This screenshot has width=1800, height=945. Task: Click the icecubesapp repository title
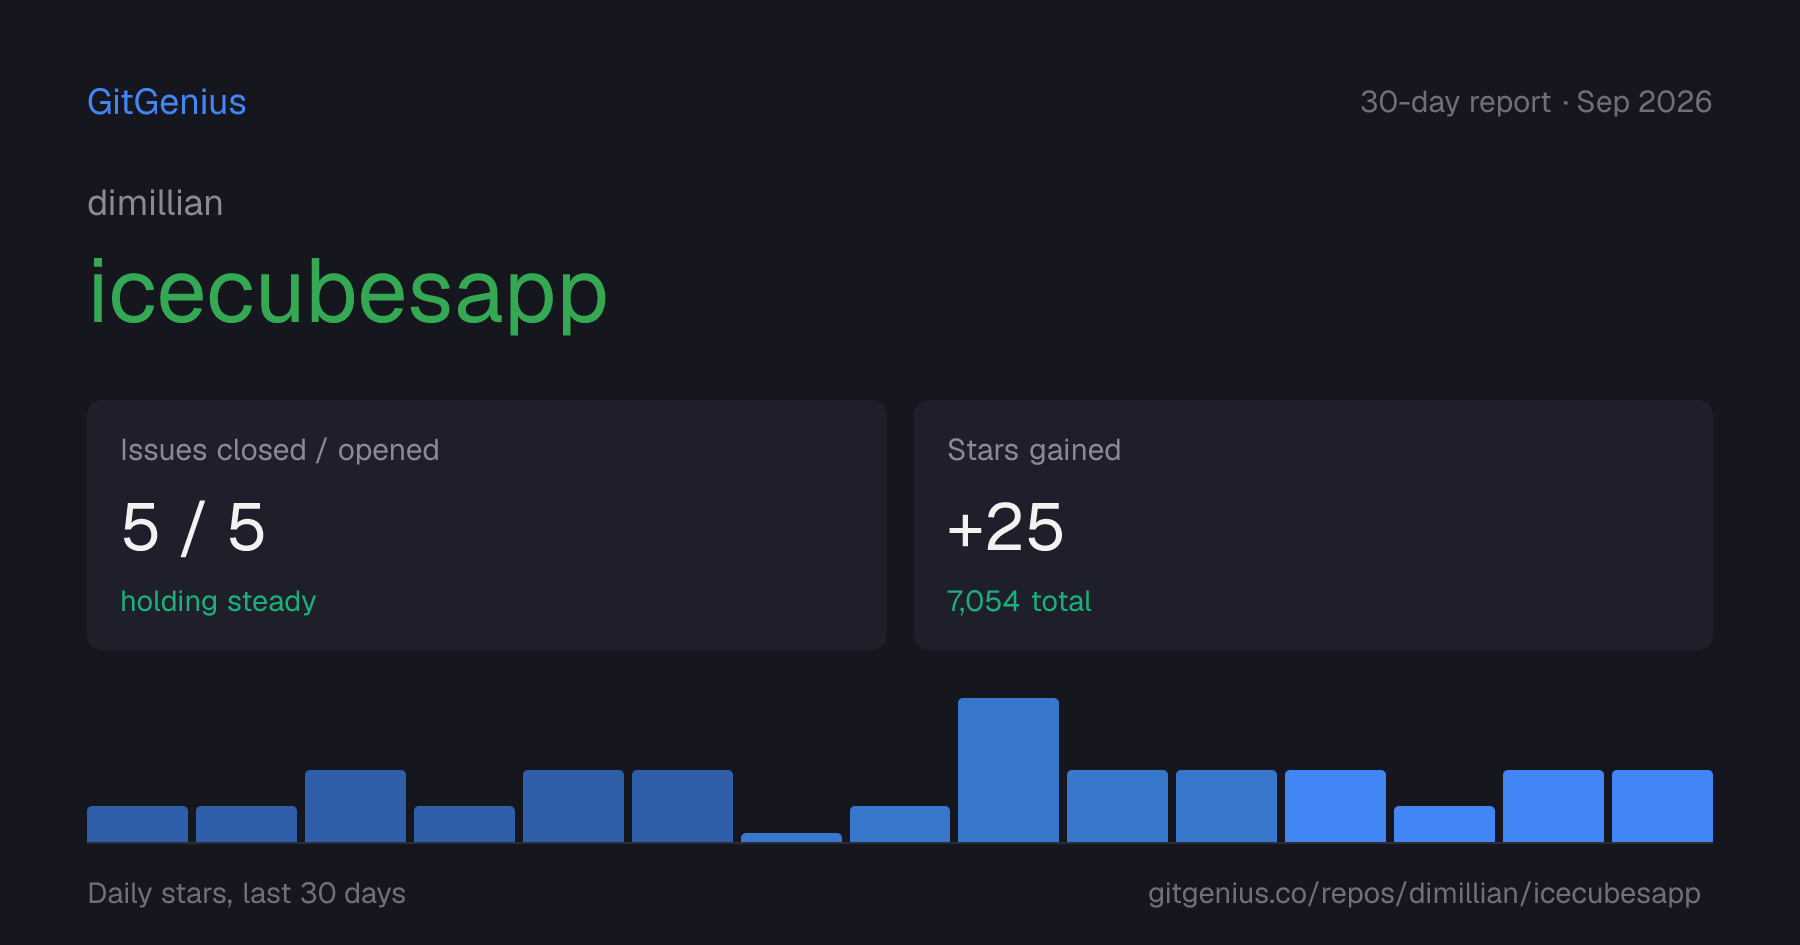(347, 291)
